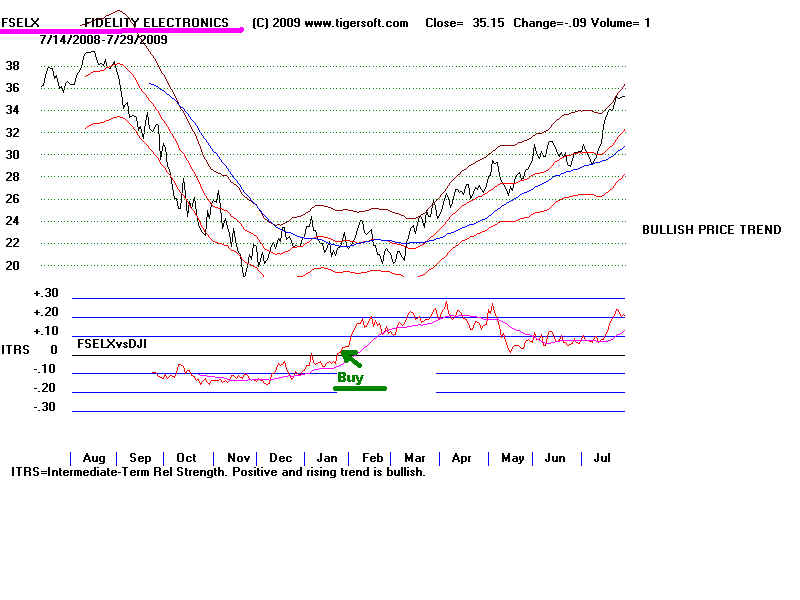The height and width of the screenshot is (600, 800).
Task: Click the Volume= 1 readout
Action: 620,22
